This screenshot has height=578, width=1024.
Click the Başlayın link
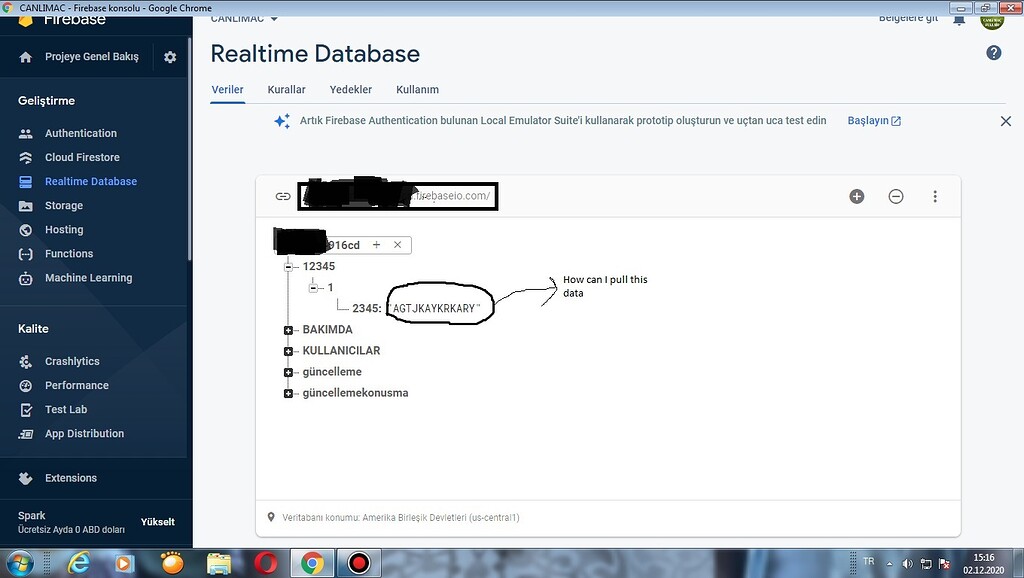point(874,121)
